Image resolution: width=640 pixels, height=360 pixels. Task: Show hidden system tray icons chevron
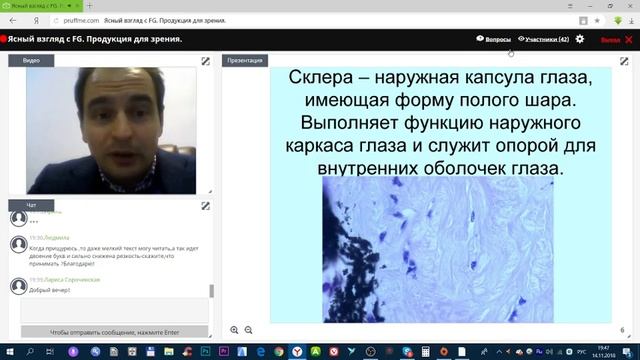pos(499,351)
